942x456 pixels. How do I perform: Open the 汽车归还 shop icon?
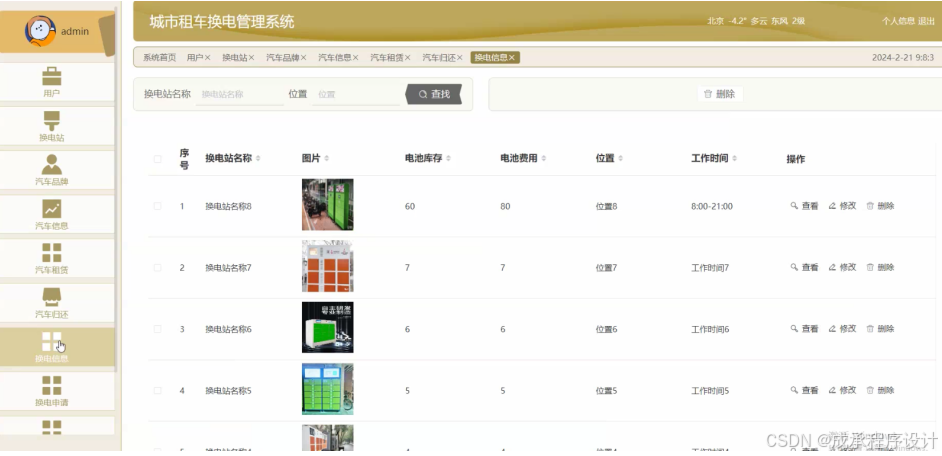52,297
